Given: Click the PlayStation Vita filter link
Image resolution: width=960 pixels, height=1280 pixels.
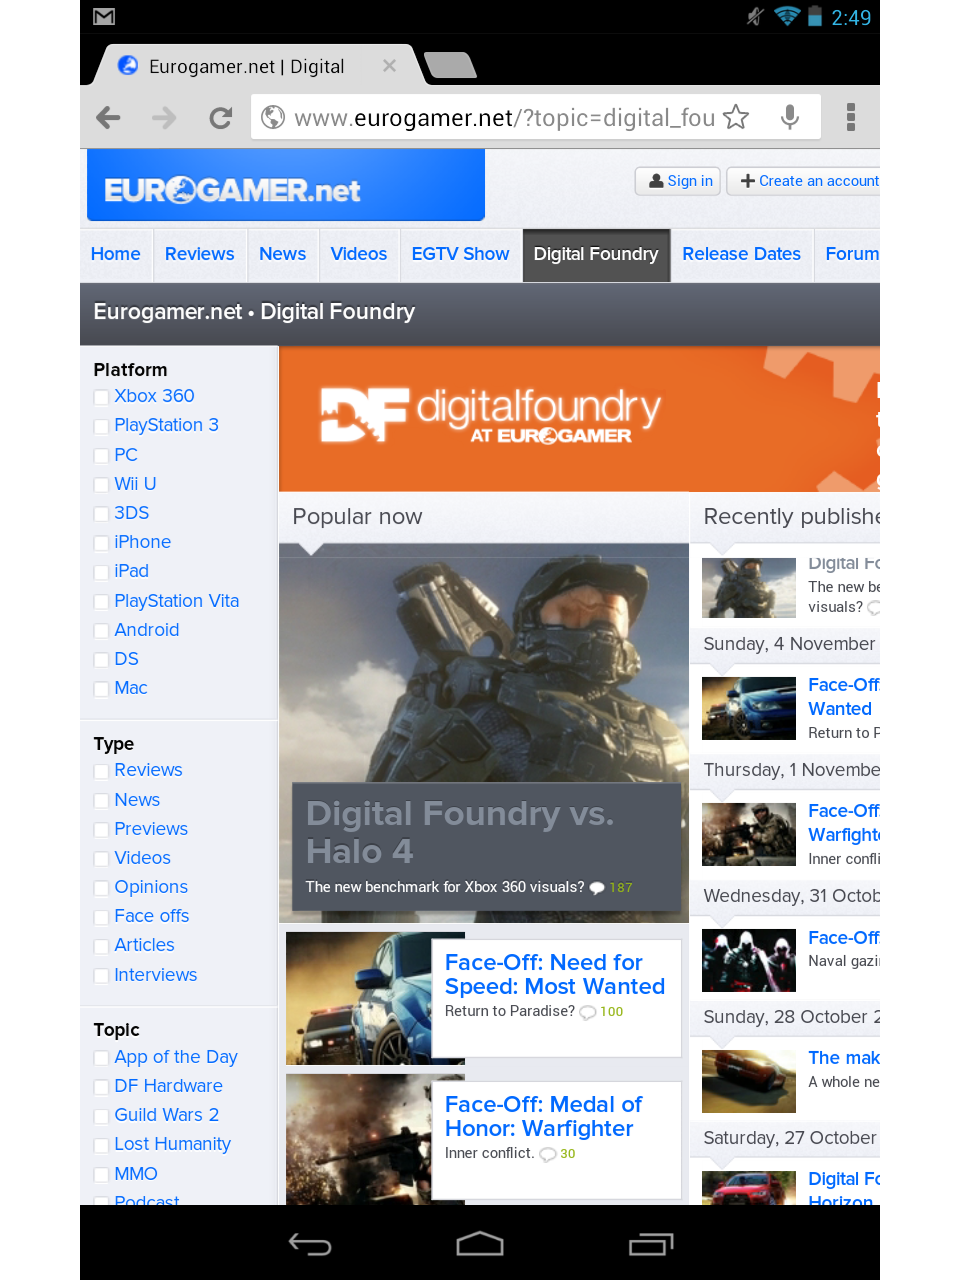Looking at the screenshot, I should tap(177, 601).
